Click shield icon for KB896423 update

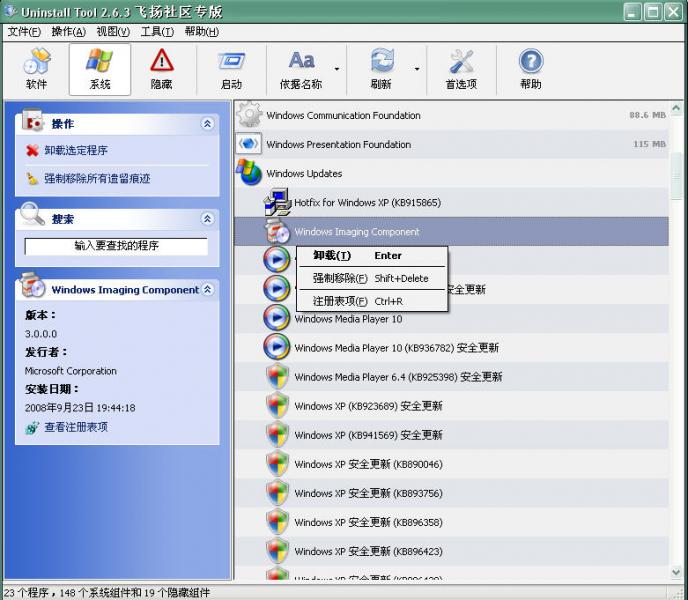coord(277,550)
